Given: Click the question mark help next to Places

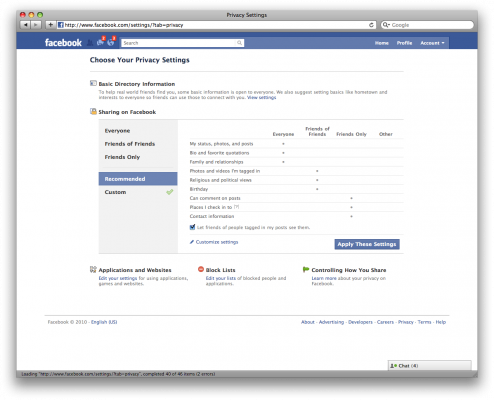Looking at the screenshot, I should pos(236,207).
